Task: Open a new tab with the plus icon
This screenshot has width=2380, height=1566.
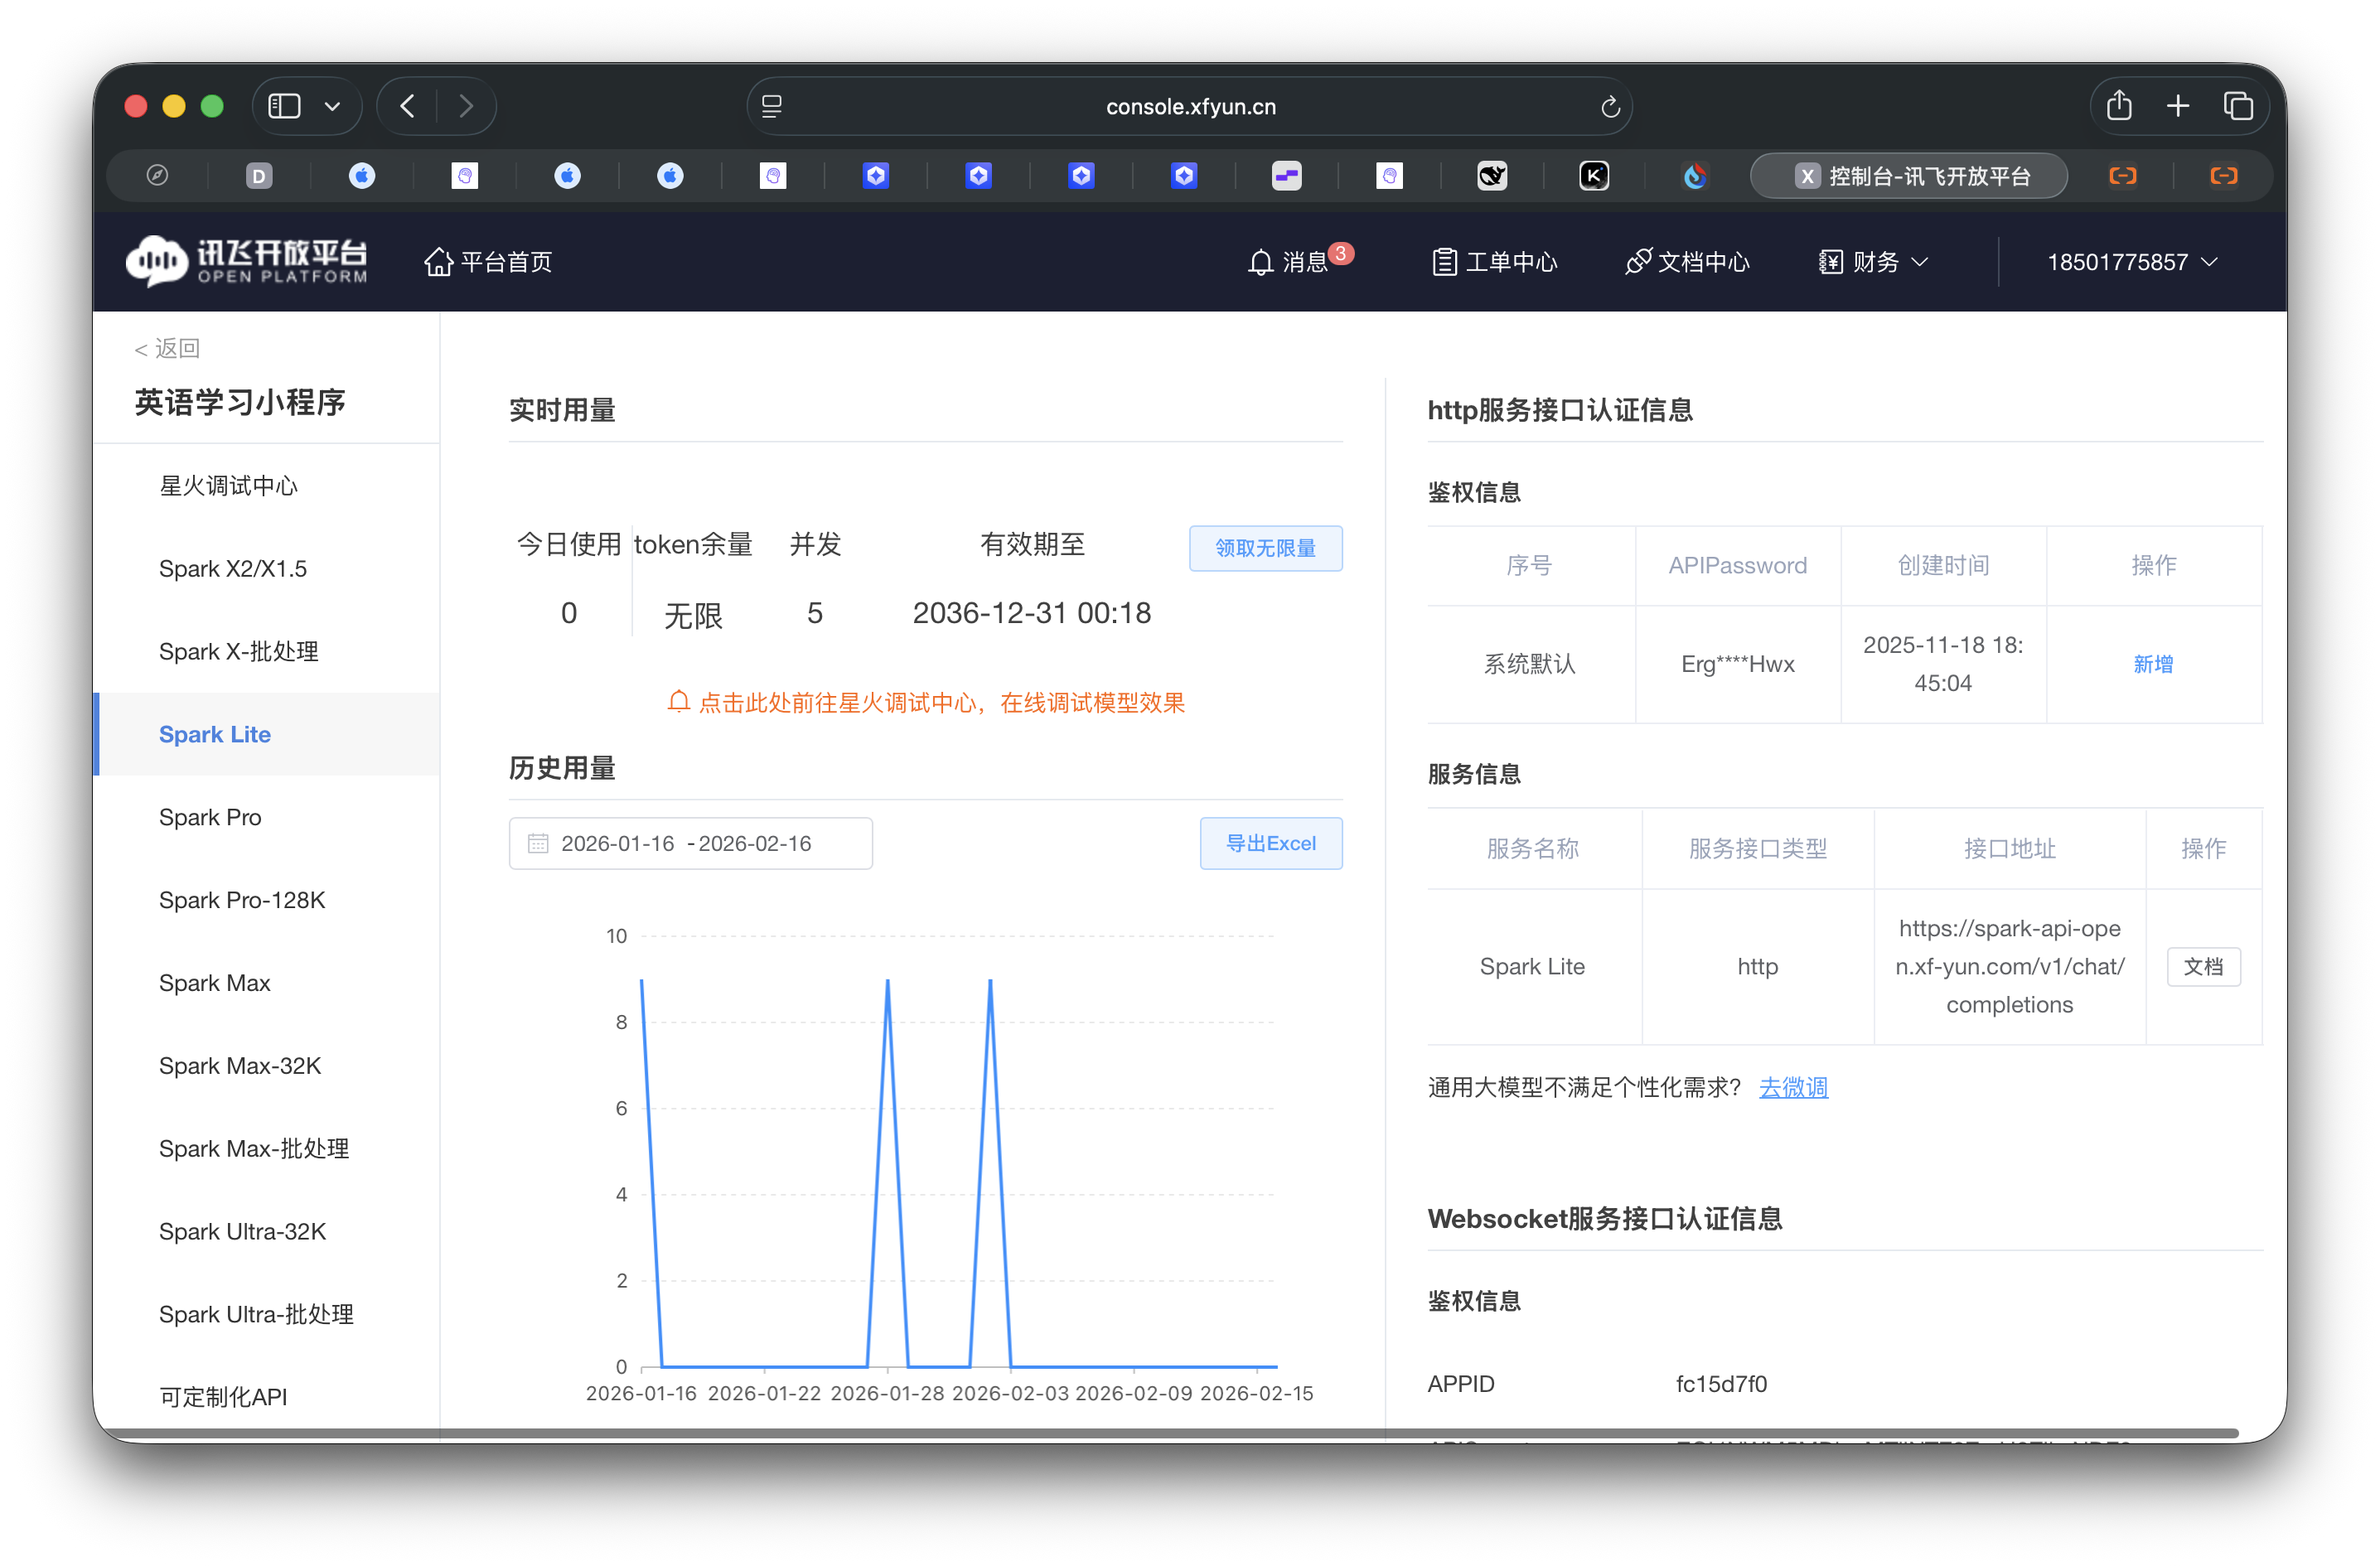Action: (x=2178, y=105)
